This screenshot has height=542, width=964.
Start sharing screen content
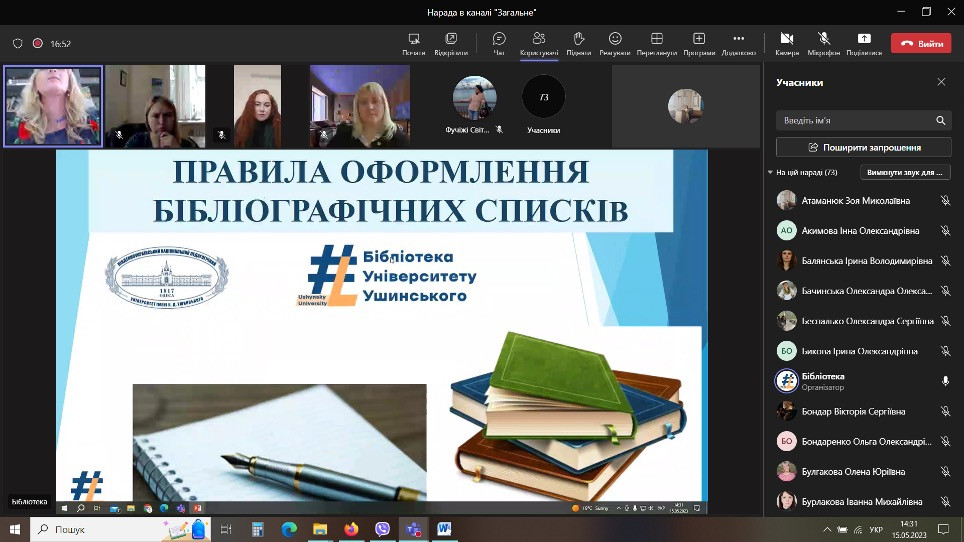(864, 39)
